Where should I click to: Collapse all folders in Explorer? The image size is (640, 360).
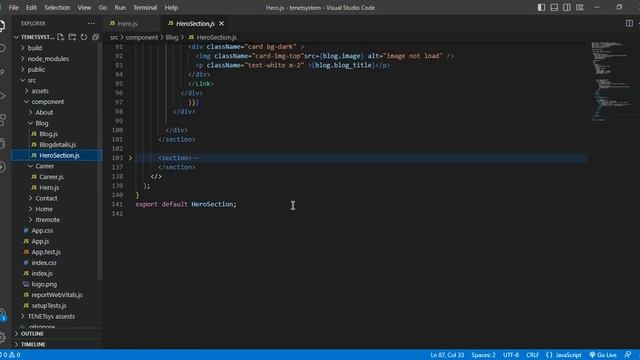pyautogui.click(x=96, y=37)
